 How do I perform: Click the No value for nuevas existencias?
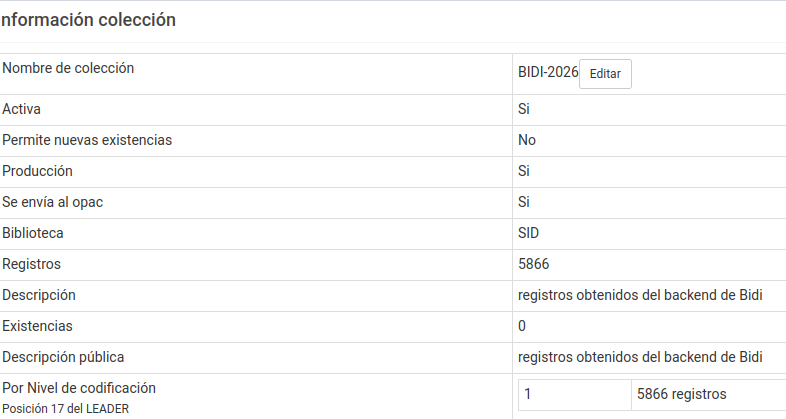(x=527, y=140)
